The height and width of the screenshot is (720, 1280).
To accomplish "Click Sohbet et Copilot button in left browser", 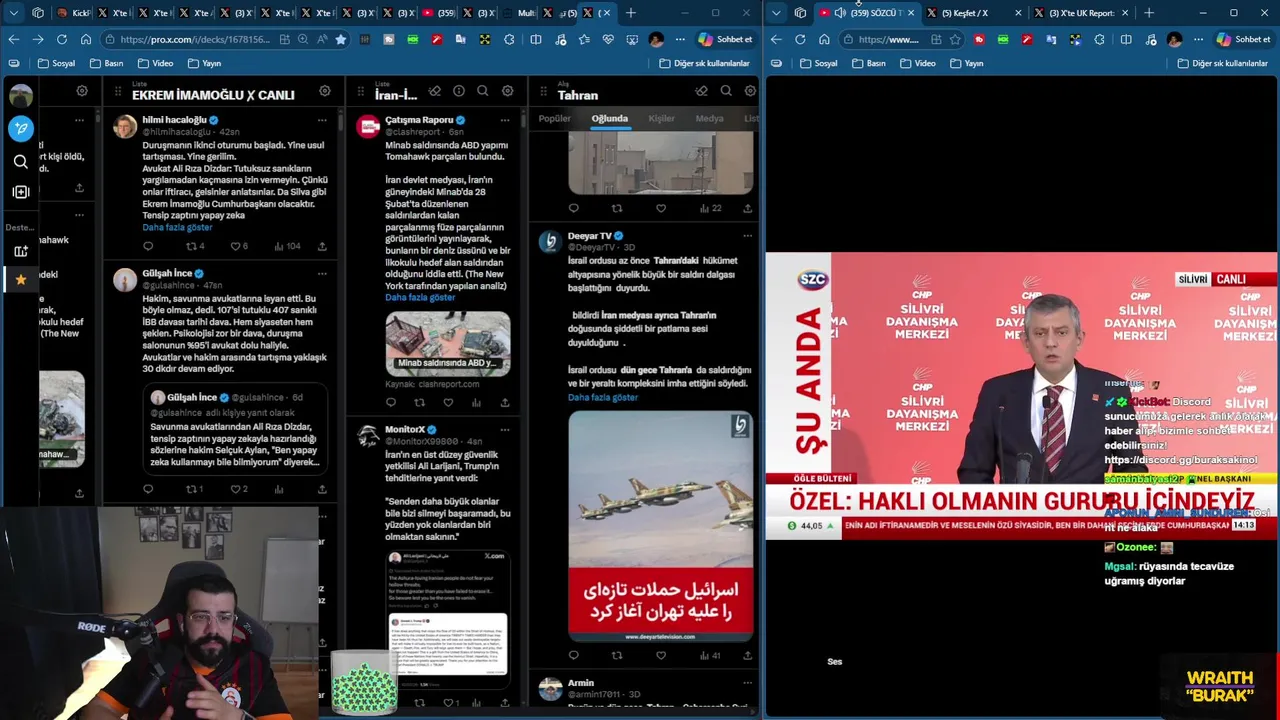I will point(726,39).
